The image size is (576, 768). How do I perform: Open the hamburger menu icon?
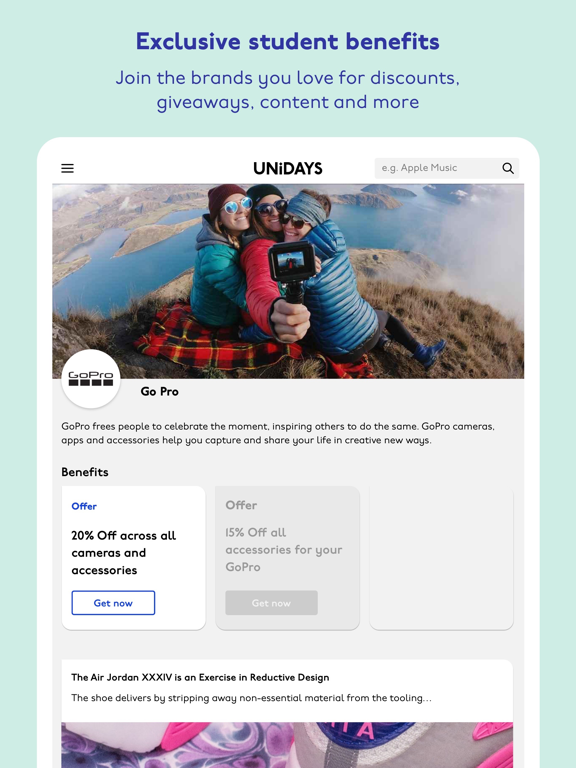point(68,168)
